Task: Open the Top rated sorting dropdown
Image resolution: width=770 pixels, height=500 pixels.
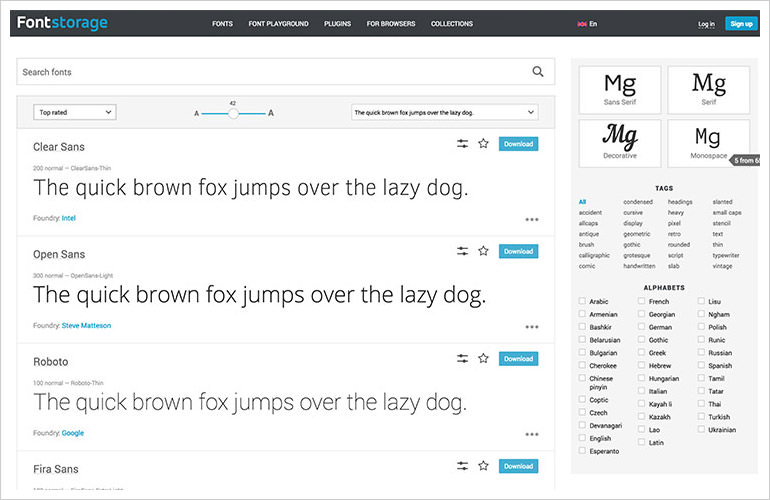Action: point(75,113)
